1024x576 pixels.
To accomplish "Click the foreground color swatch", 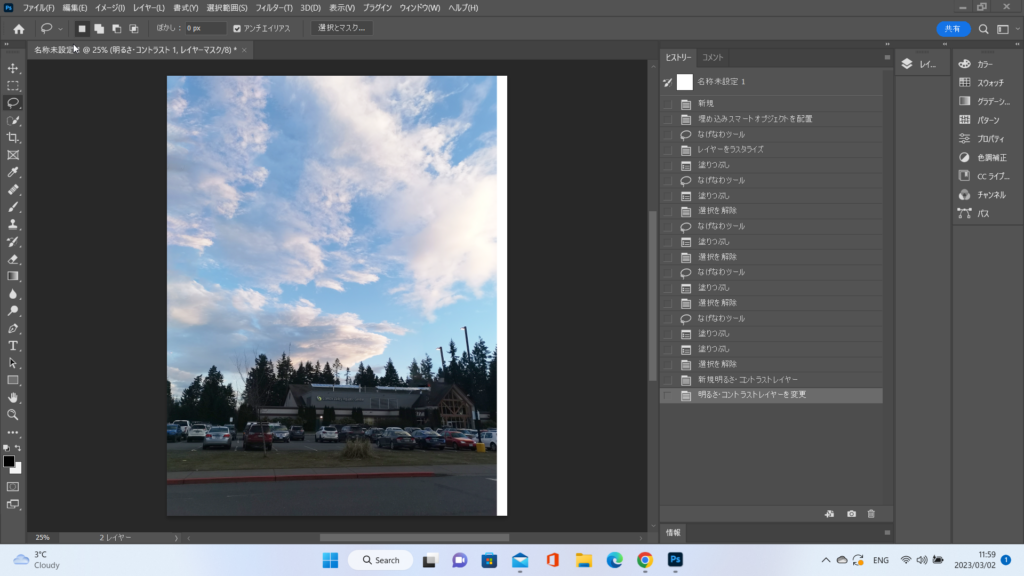I will 9,461.
